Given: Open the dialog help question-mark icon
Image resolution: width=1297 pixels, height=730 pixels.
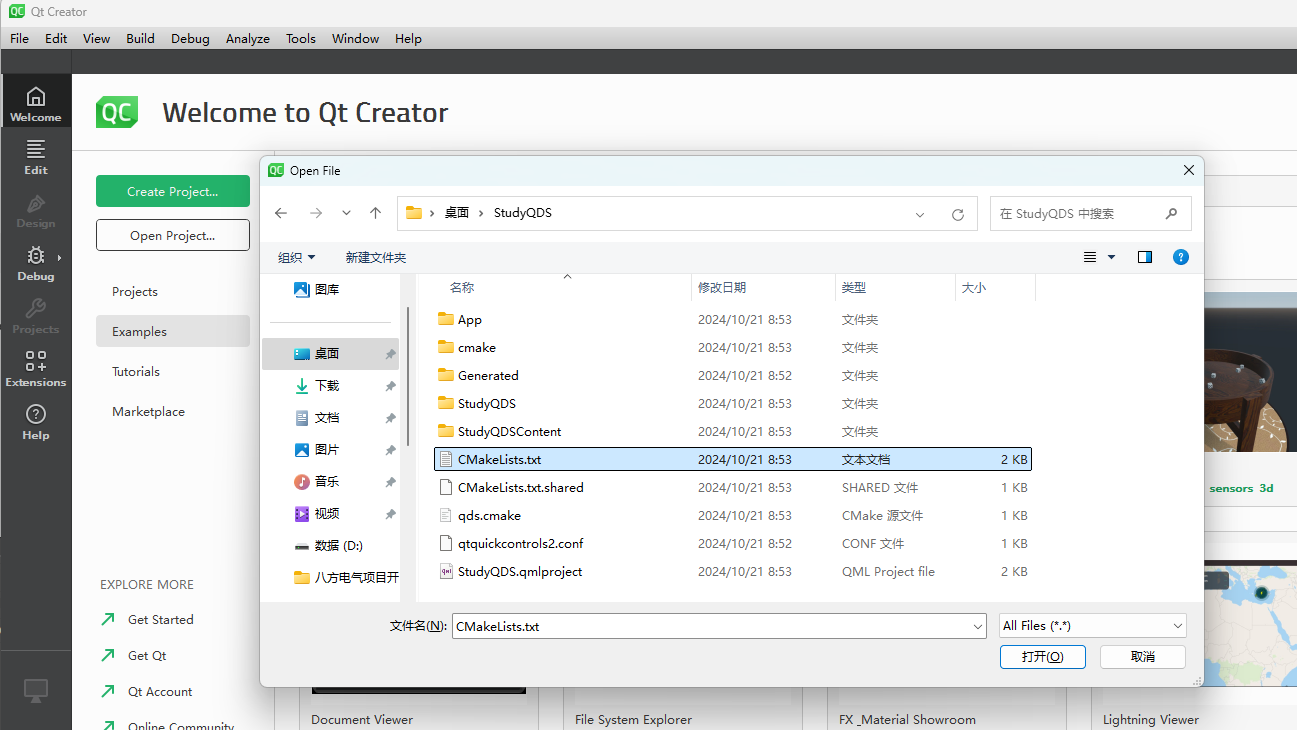Looking at the screenshot, I should (1181, 257).
